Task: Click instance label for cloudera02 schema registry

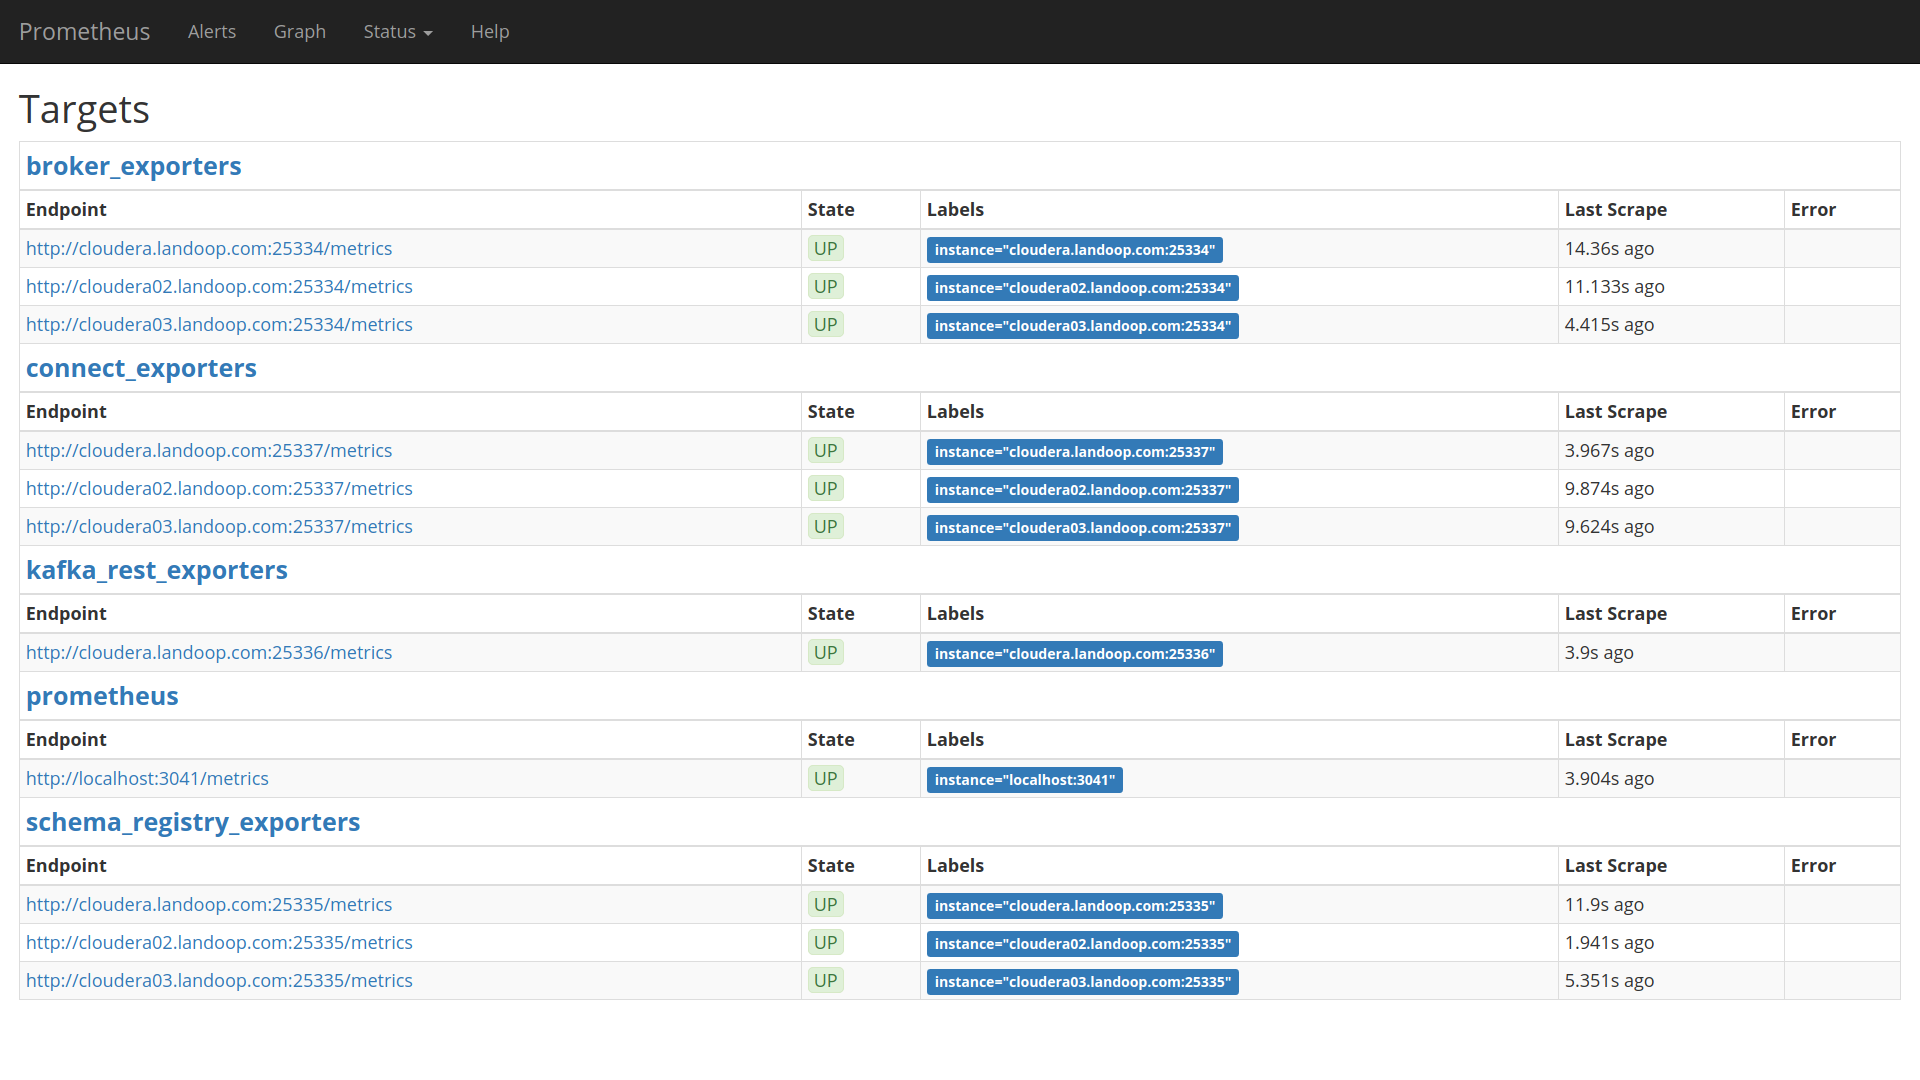Action: [1081, 942]
